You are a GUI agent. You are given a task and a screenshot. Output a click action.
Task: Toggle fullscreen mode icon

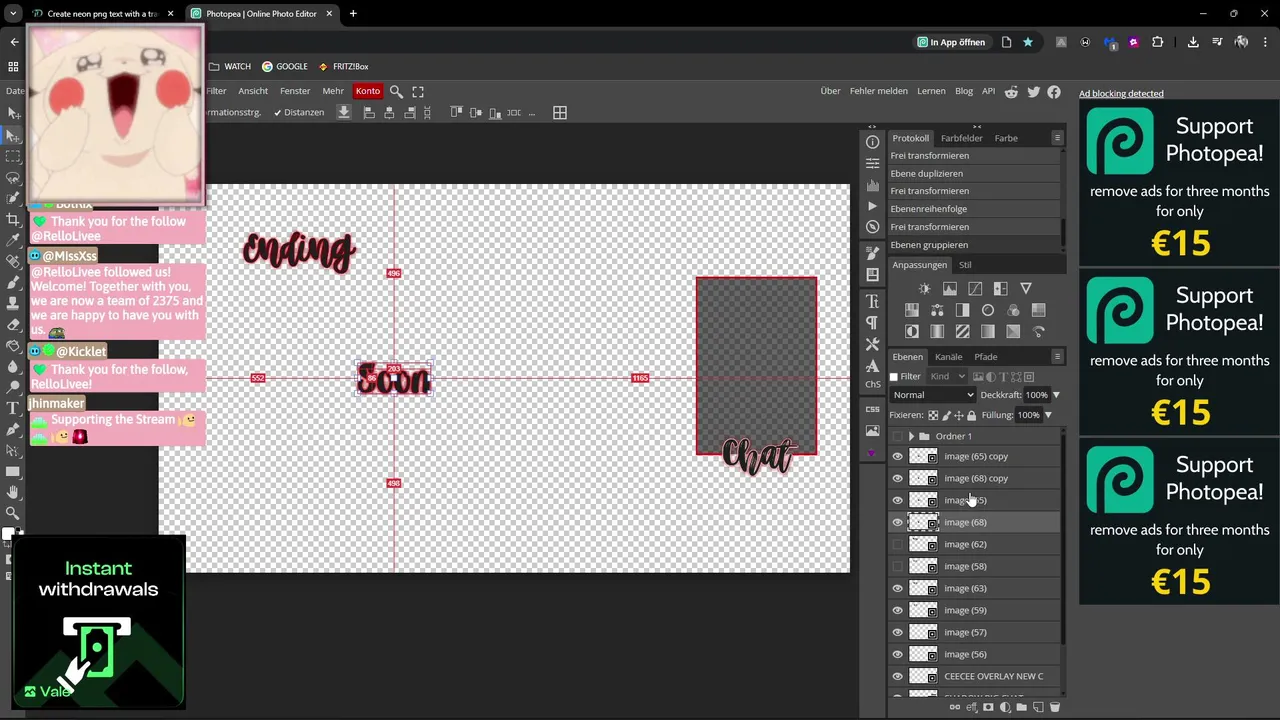point(418,91)
